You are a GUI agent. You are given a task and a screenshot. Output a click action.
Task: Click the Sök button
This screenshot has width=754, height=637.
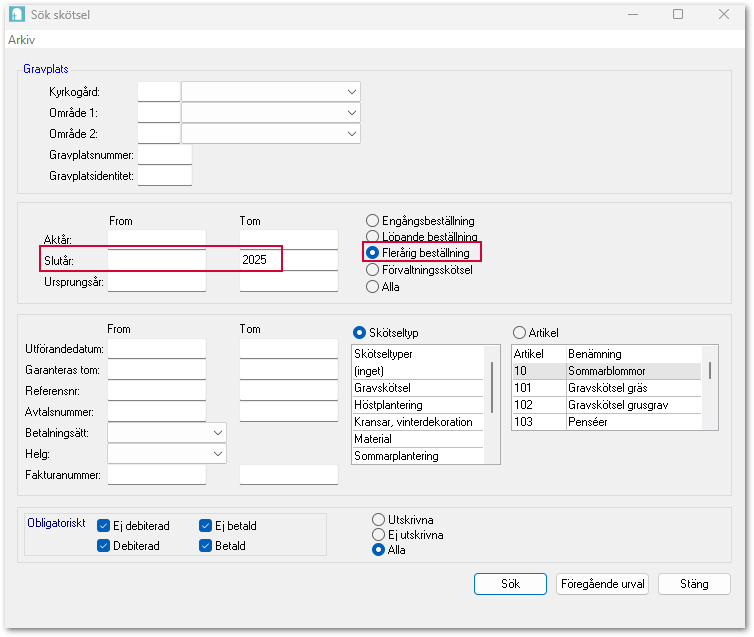pyautogui.click(x=510, y=584)
